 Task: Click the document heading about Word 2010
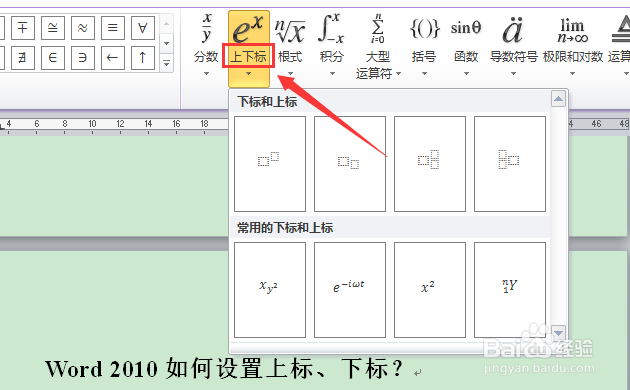tap(224, 368)
